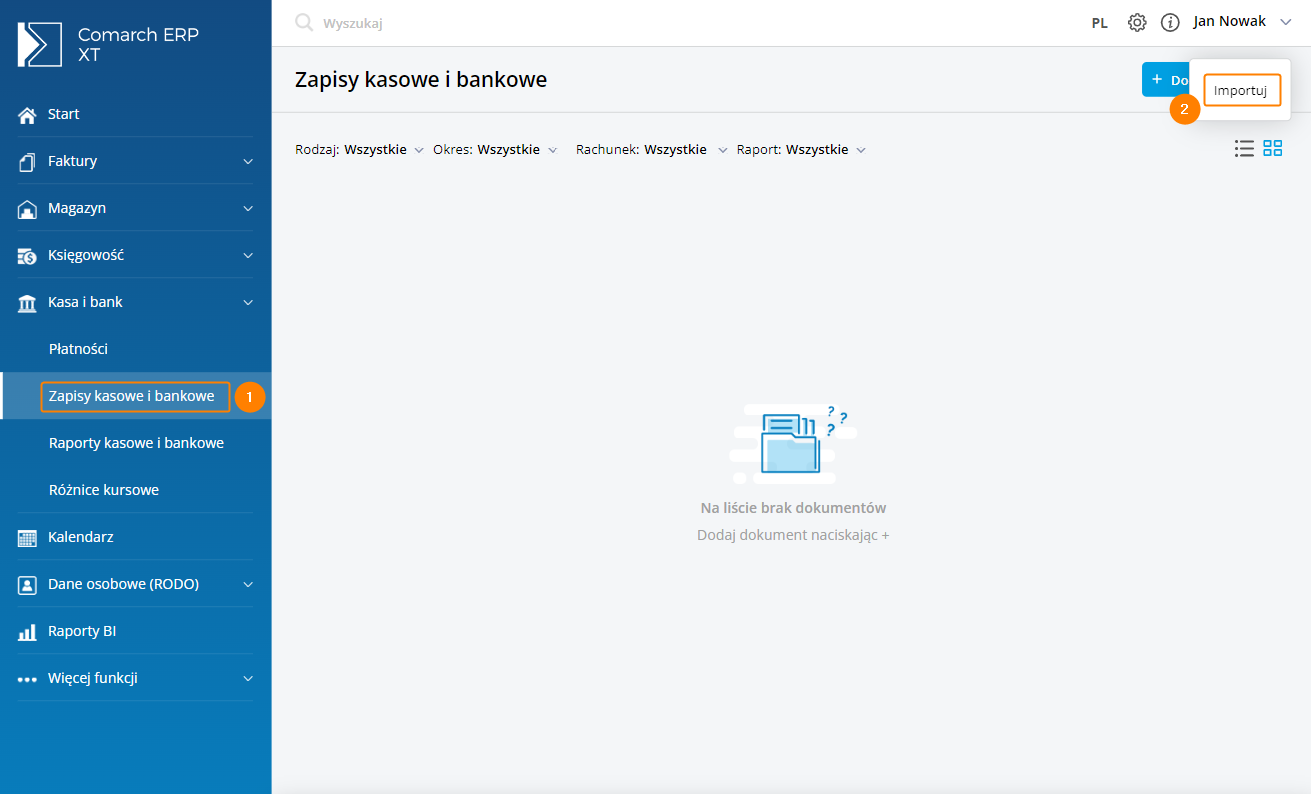Viewport: 1311px width, 794px height.
Task: Go to Płatności in the sidebar
Action: (x=78, y=349)
